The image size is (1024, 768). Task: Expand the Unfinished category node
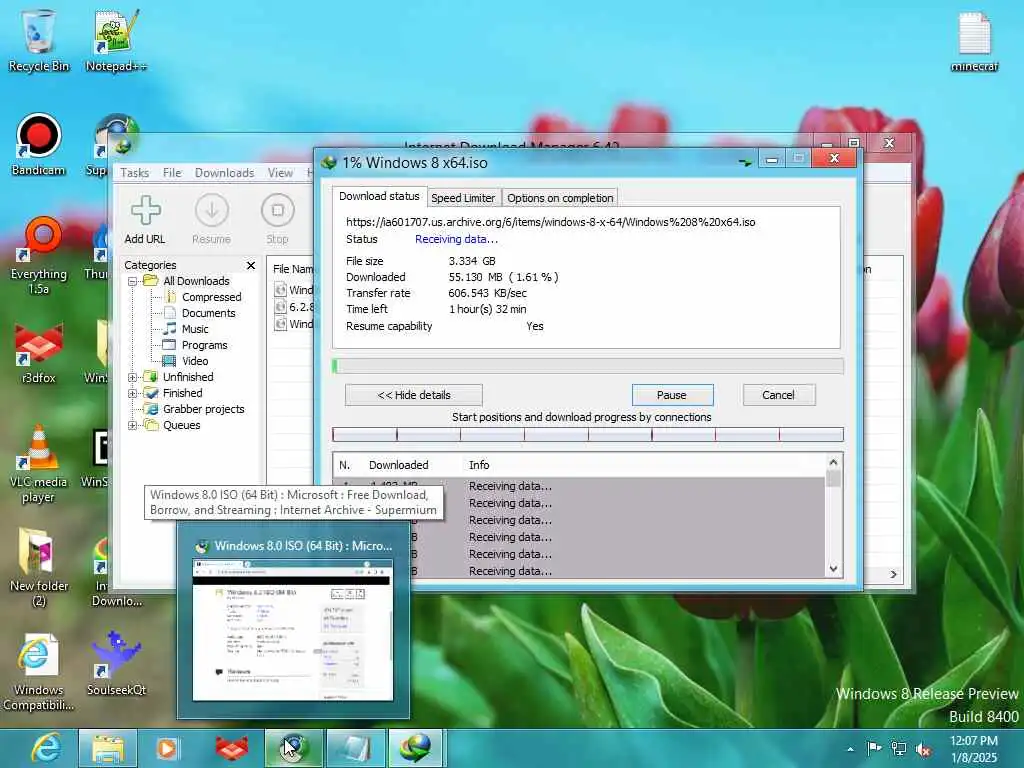pyautogui.click(x=132, y=377)
